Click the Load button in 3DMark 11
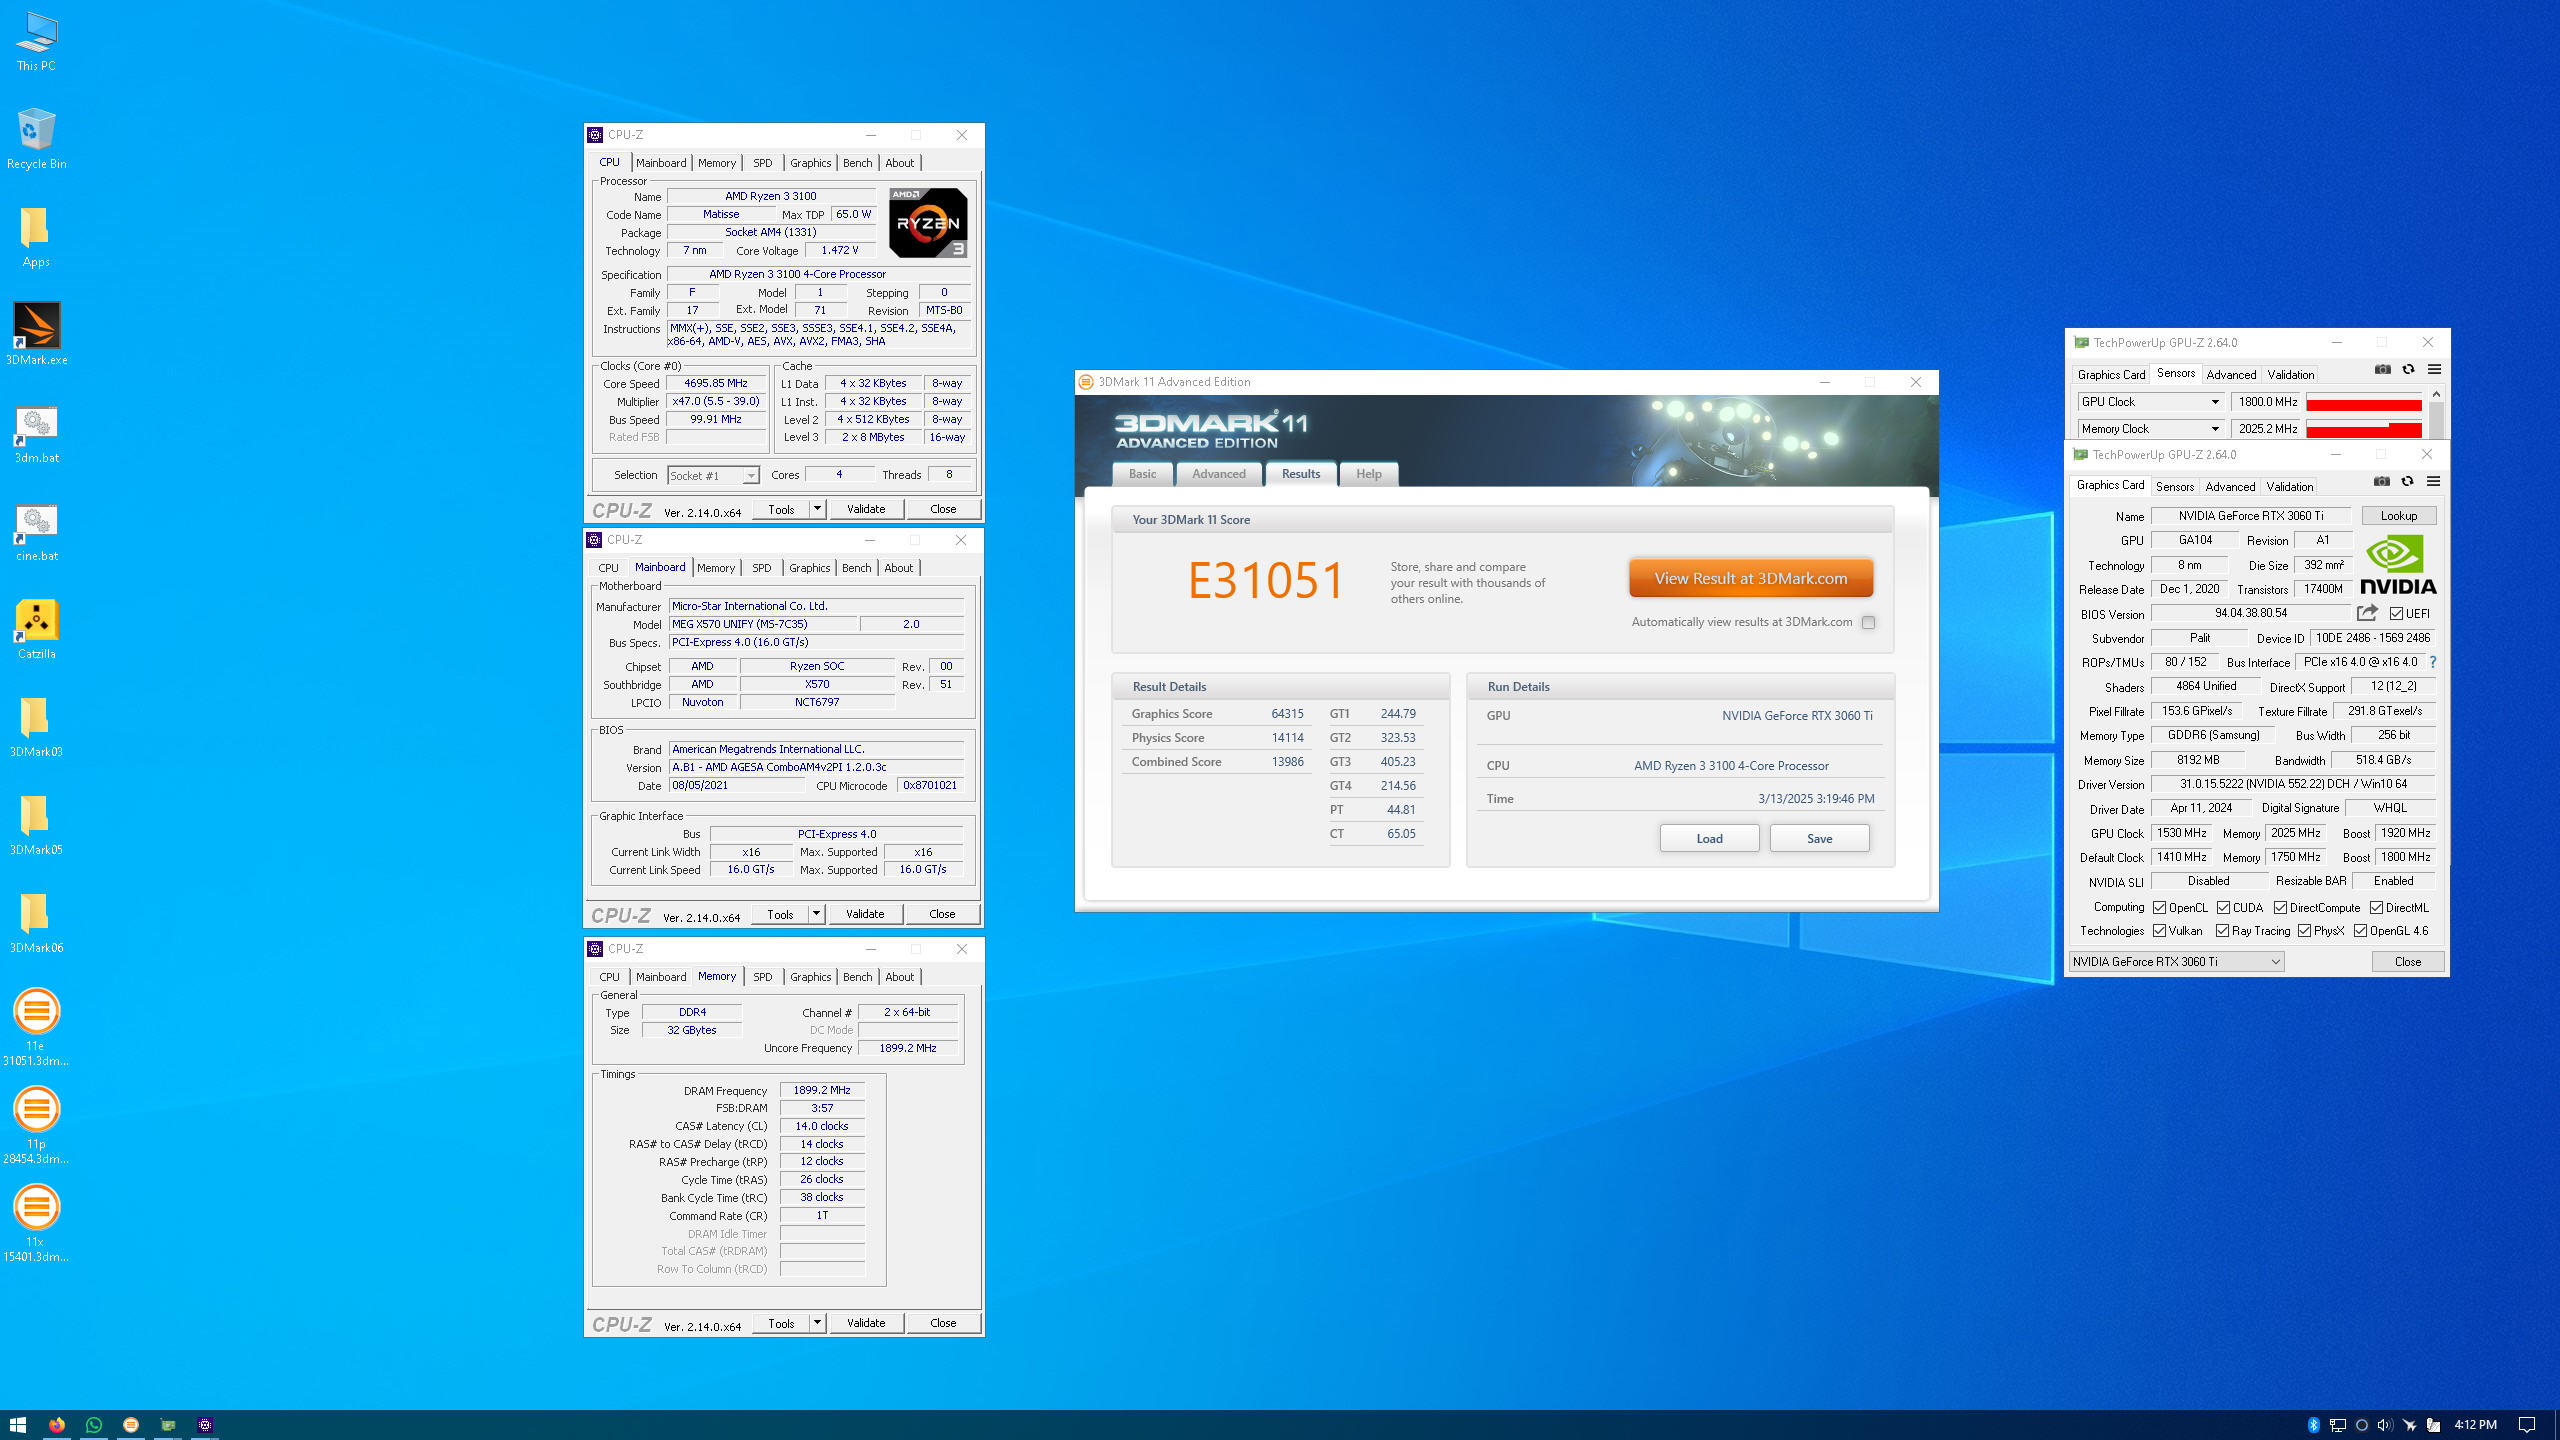 click(1709, 838)
